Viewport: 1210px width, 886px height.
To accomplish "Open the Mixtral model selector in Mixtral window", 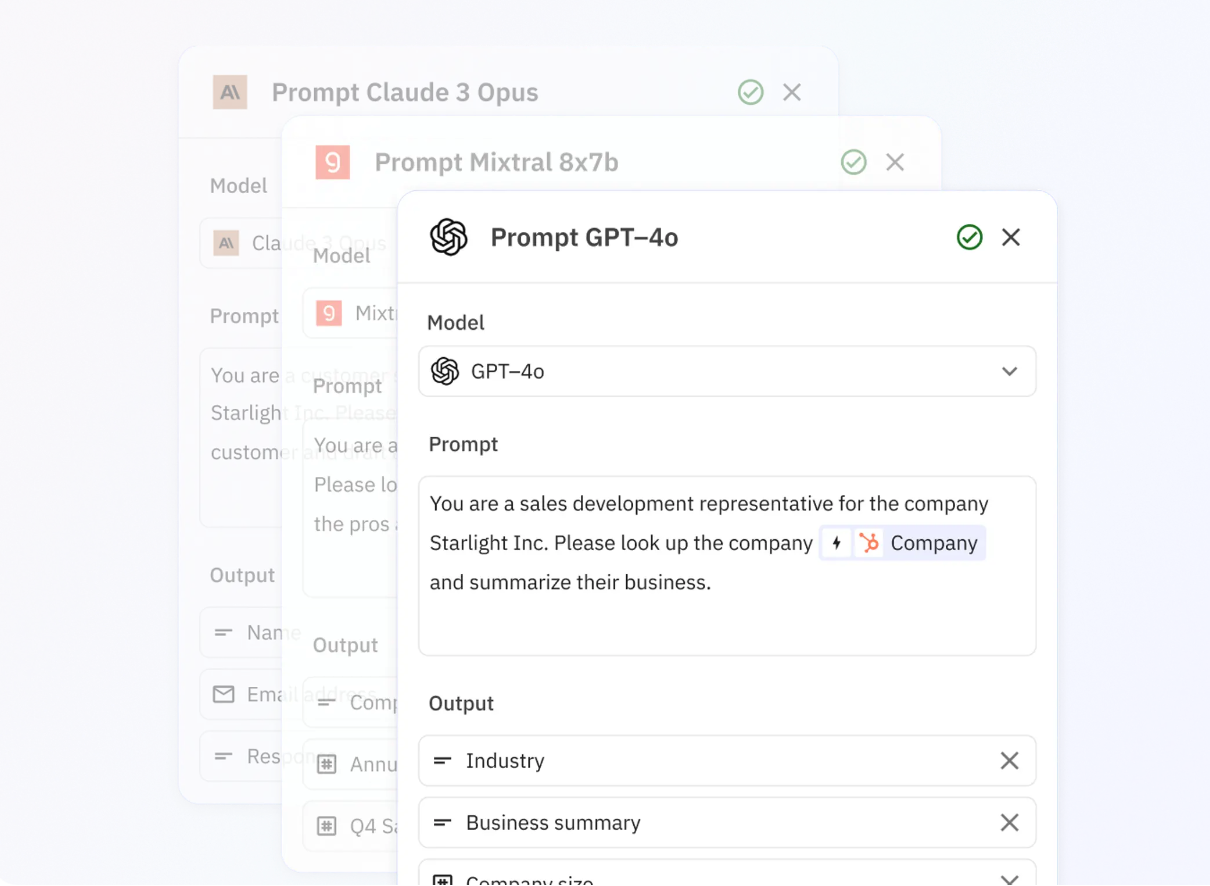I will coord(350,313).
